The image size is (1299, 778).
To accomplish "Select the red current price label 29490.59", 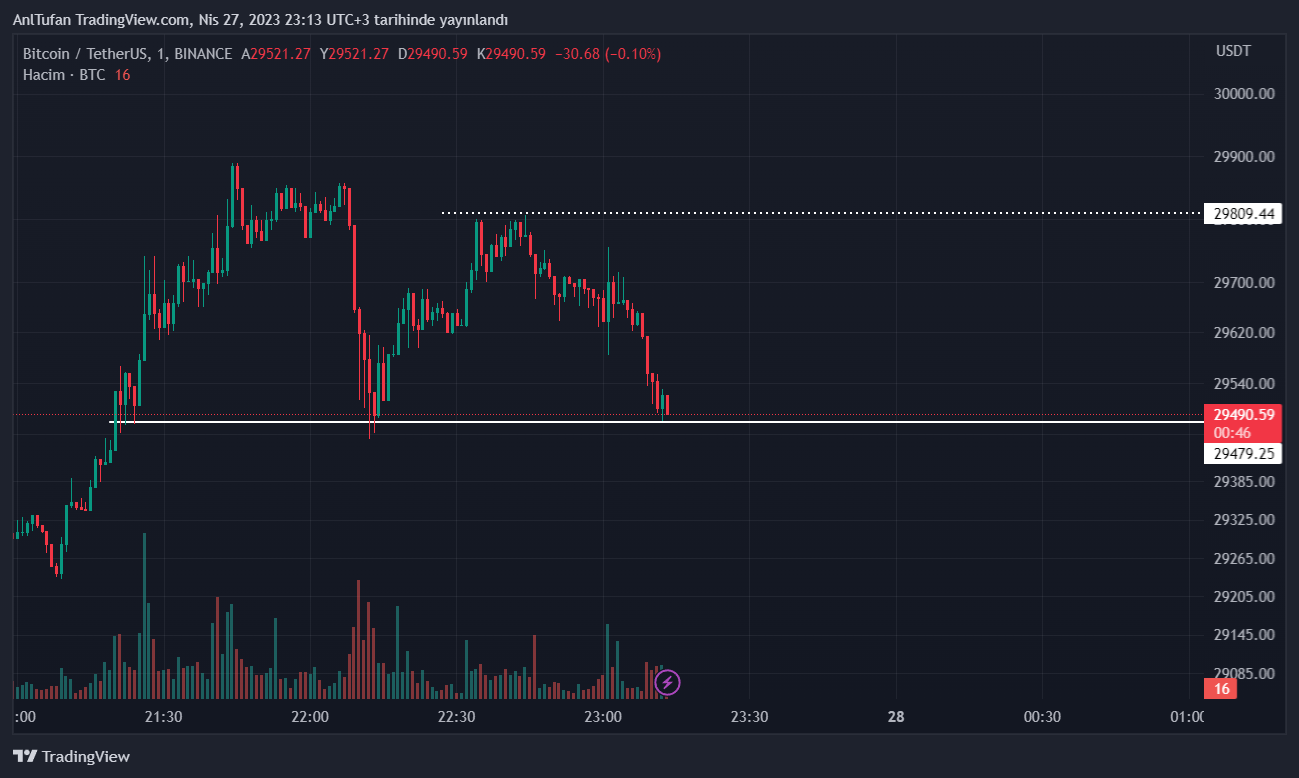I will [x=1243, y=414].
